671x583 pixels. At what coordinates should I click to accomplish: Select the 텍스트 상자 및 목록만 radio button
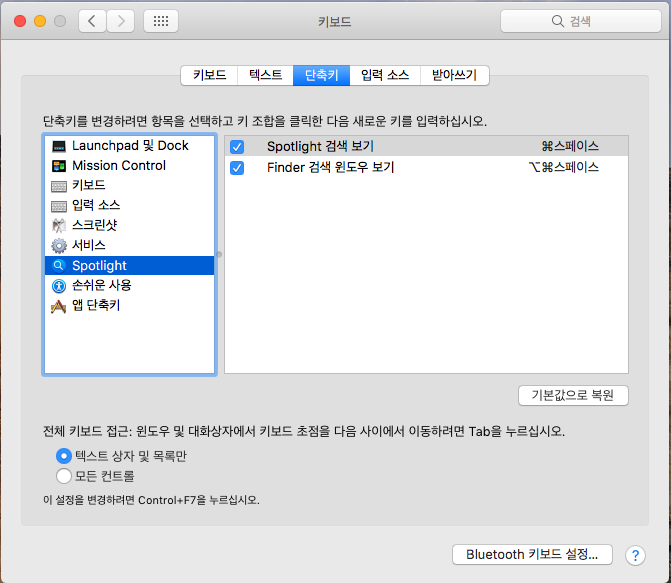[x=63, y=456]
